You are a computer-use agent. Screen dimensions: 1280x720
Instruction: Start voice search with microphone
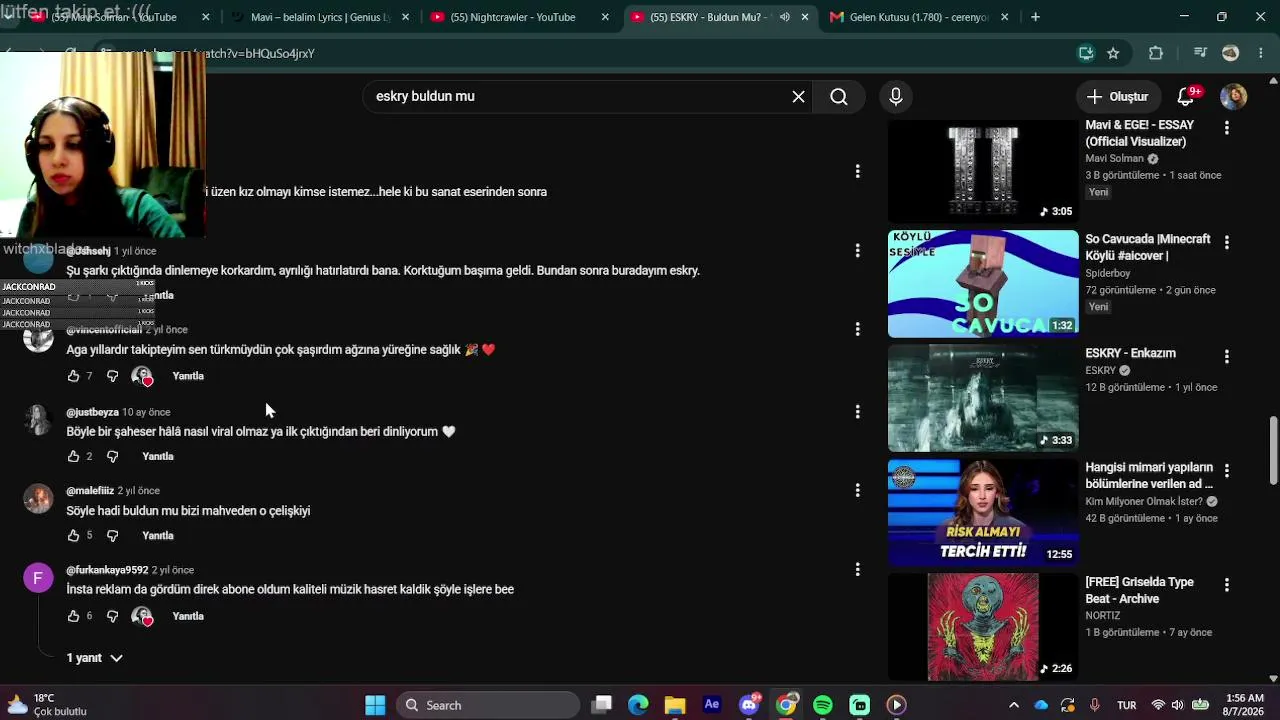[896, 96]
